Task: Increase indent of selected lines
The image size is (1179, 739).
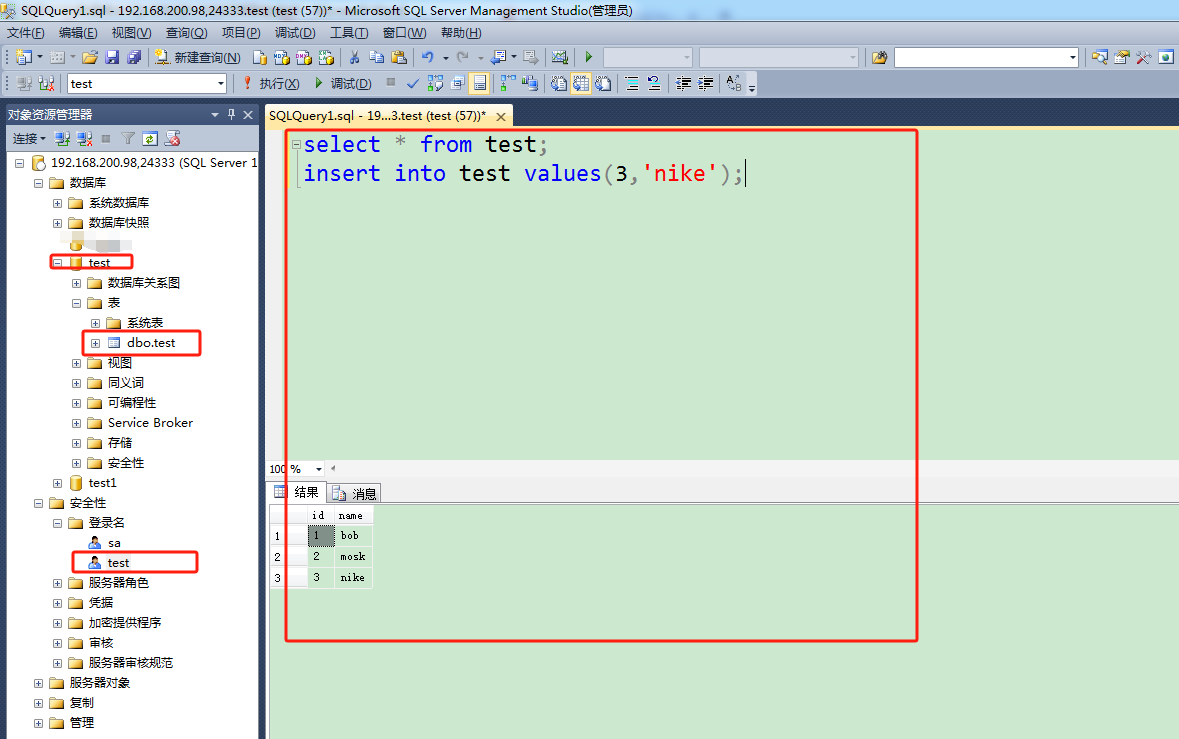Action: 705,83
